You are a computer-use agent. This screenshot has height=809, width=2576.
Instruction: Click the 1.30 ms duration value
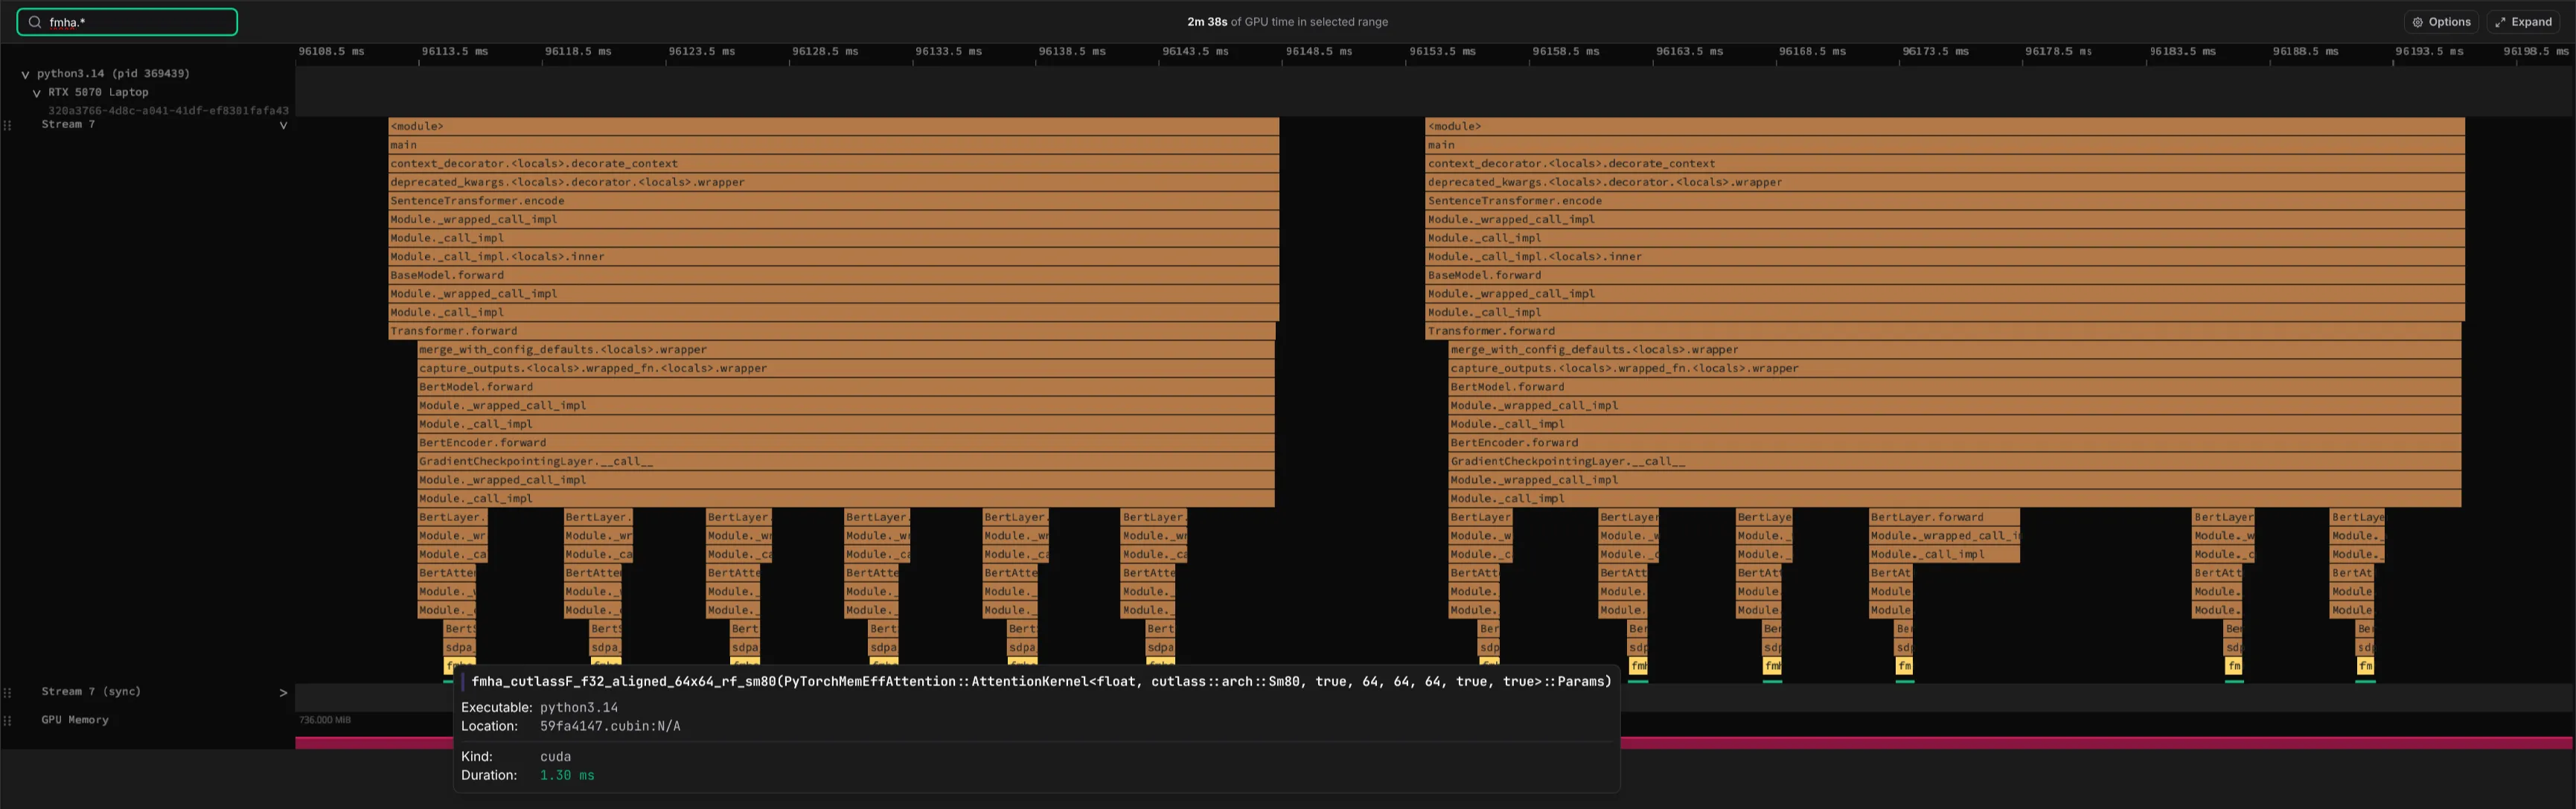(567, 775)
